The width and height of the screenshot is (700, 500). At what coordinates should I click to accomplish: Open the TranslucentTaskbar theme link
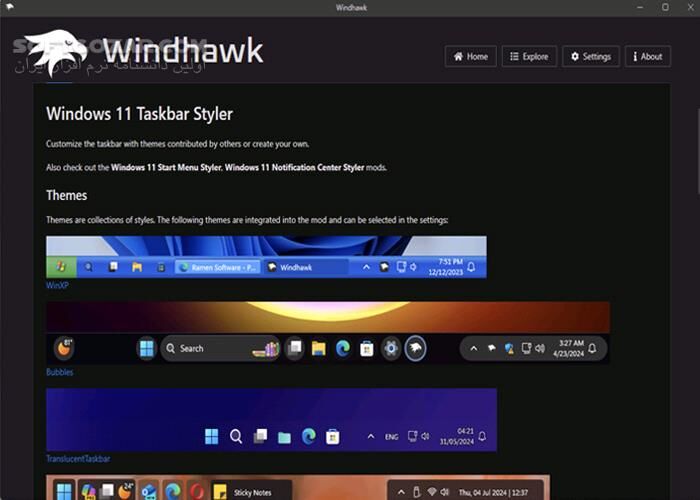click(78, 458)
